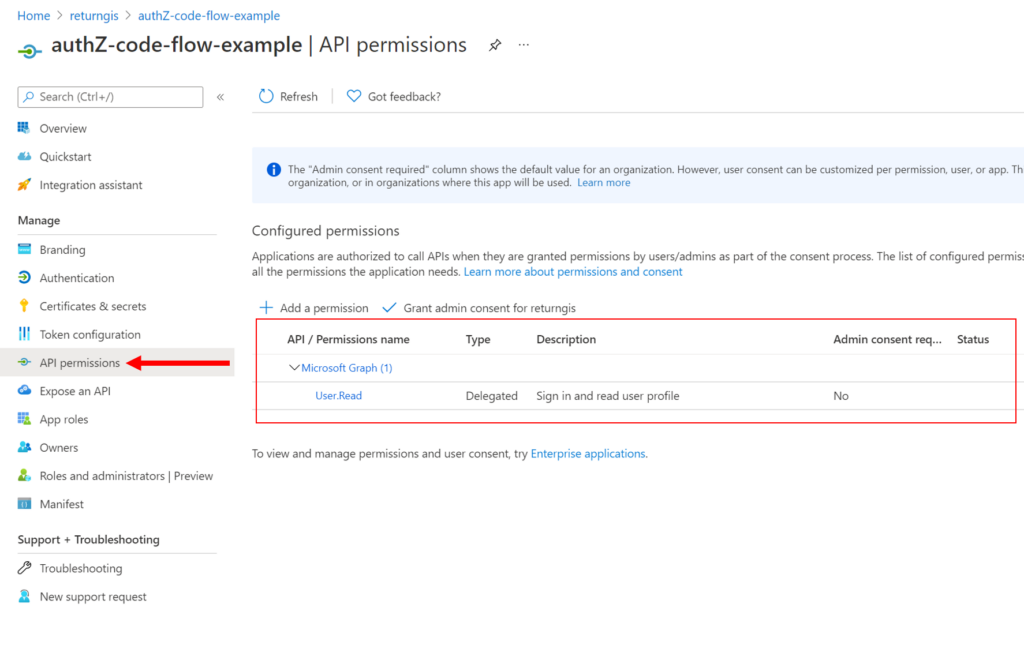The image size is (1024, 649).
Task: Click the Branding icon in Manage section
Action: (24, 249)
